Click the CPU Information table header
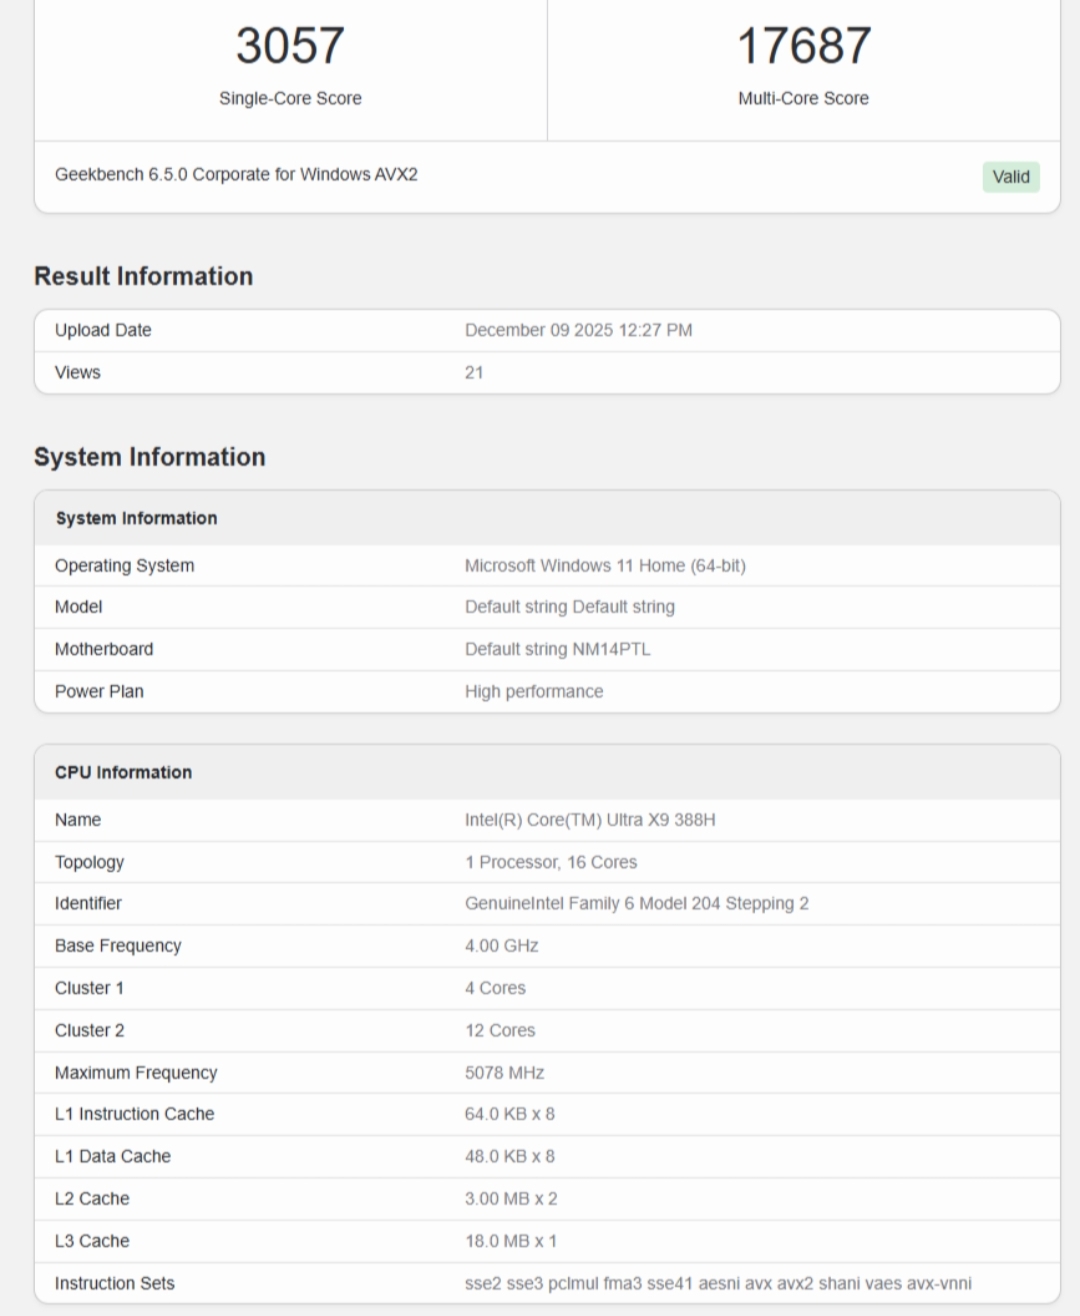This screenshot has width=1080, height=1316. (547, 772)
